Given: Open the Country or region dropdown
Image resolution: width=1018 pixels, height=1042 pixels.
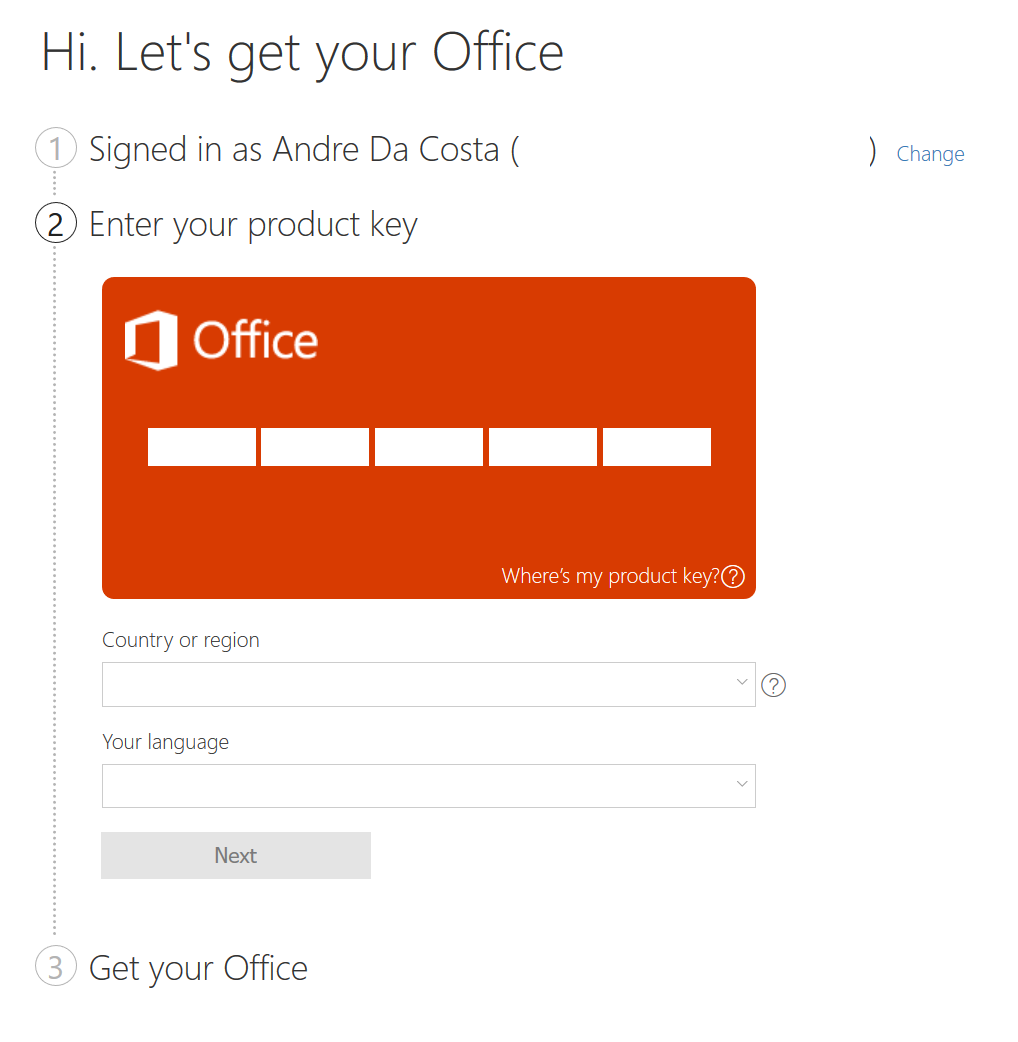Looking at the screenshot, I should tap(429, 684).
